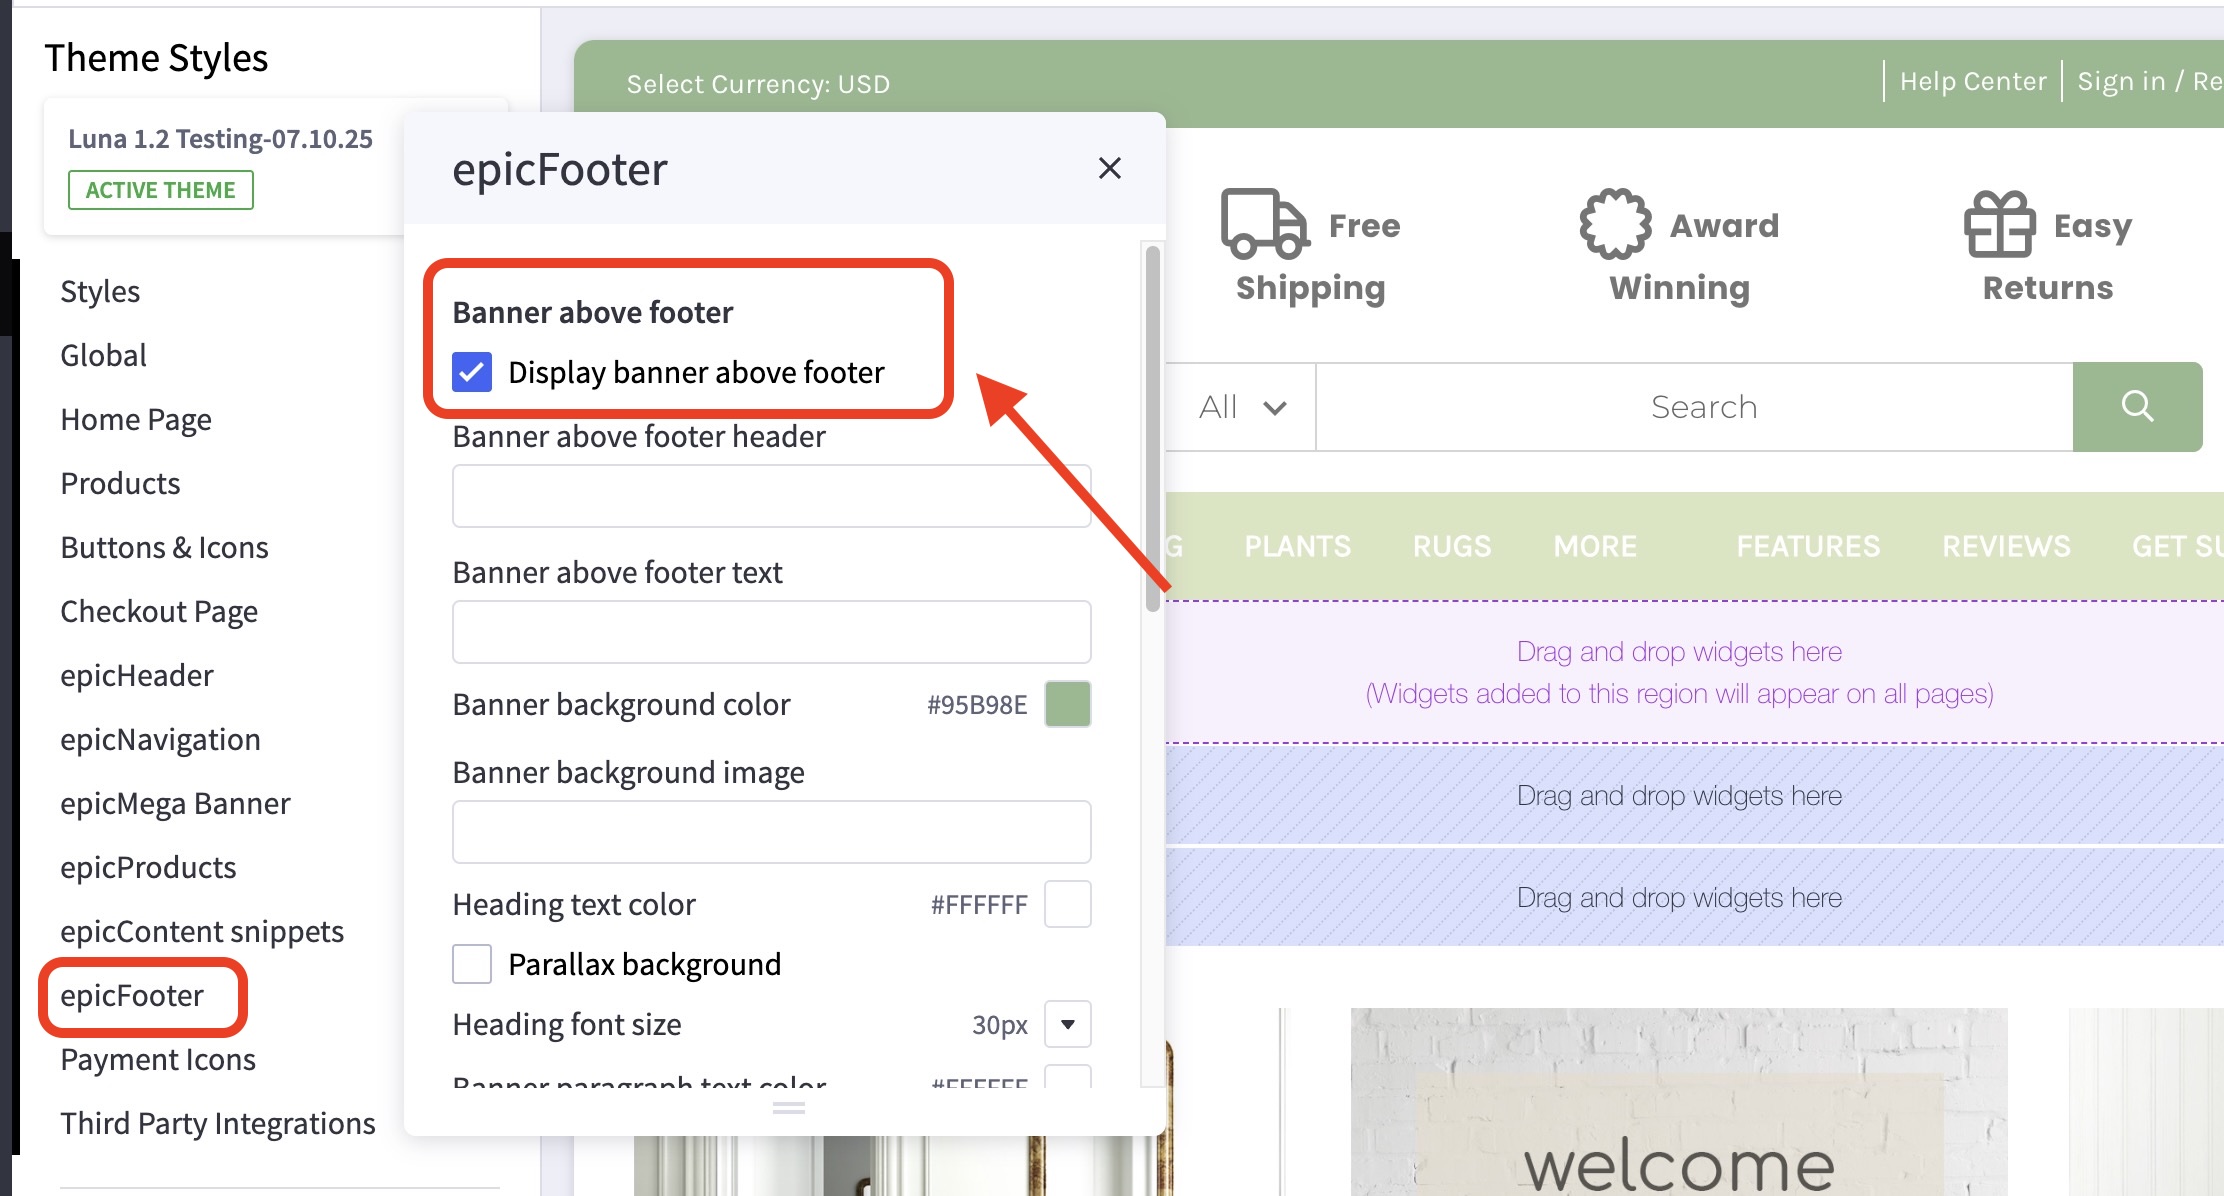The width and height of the screenshot is (2224, 1196).
Task: Click the Banner background color swatch
Action: pyautogui.click(x=1066, y=704)
